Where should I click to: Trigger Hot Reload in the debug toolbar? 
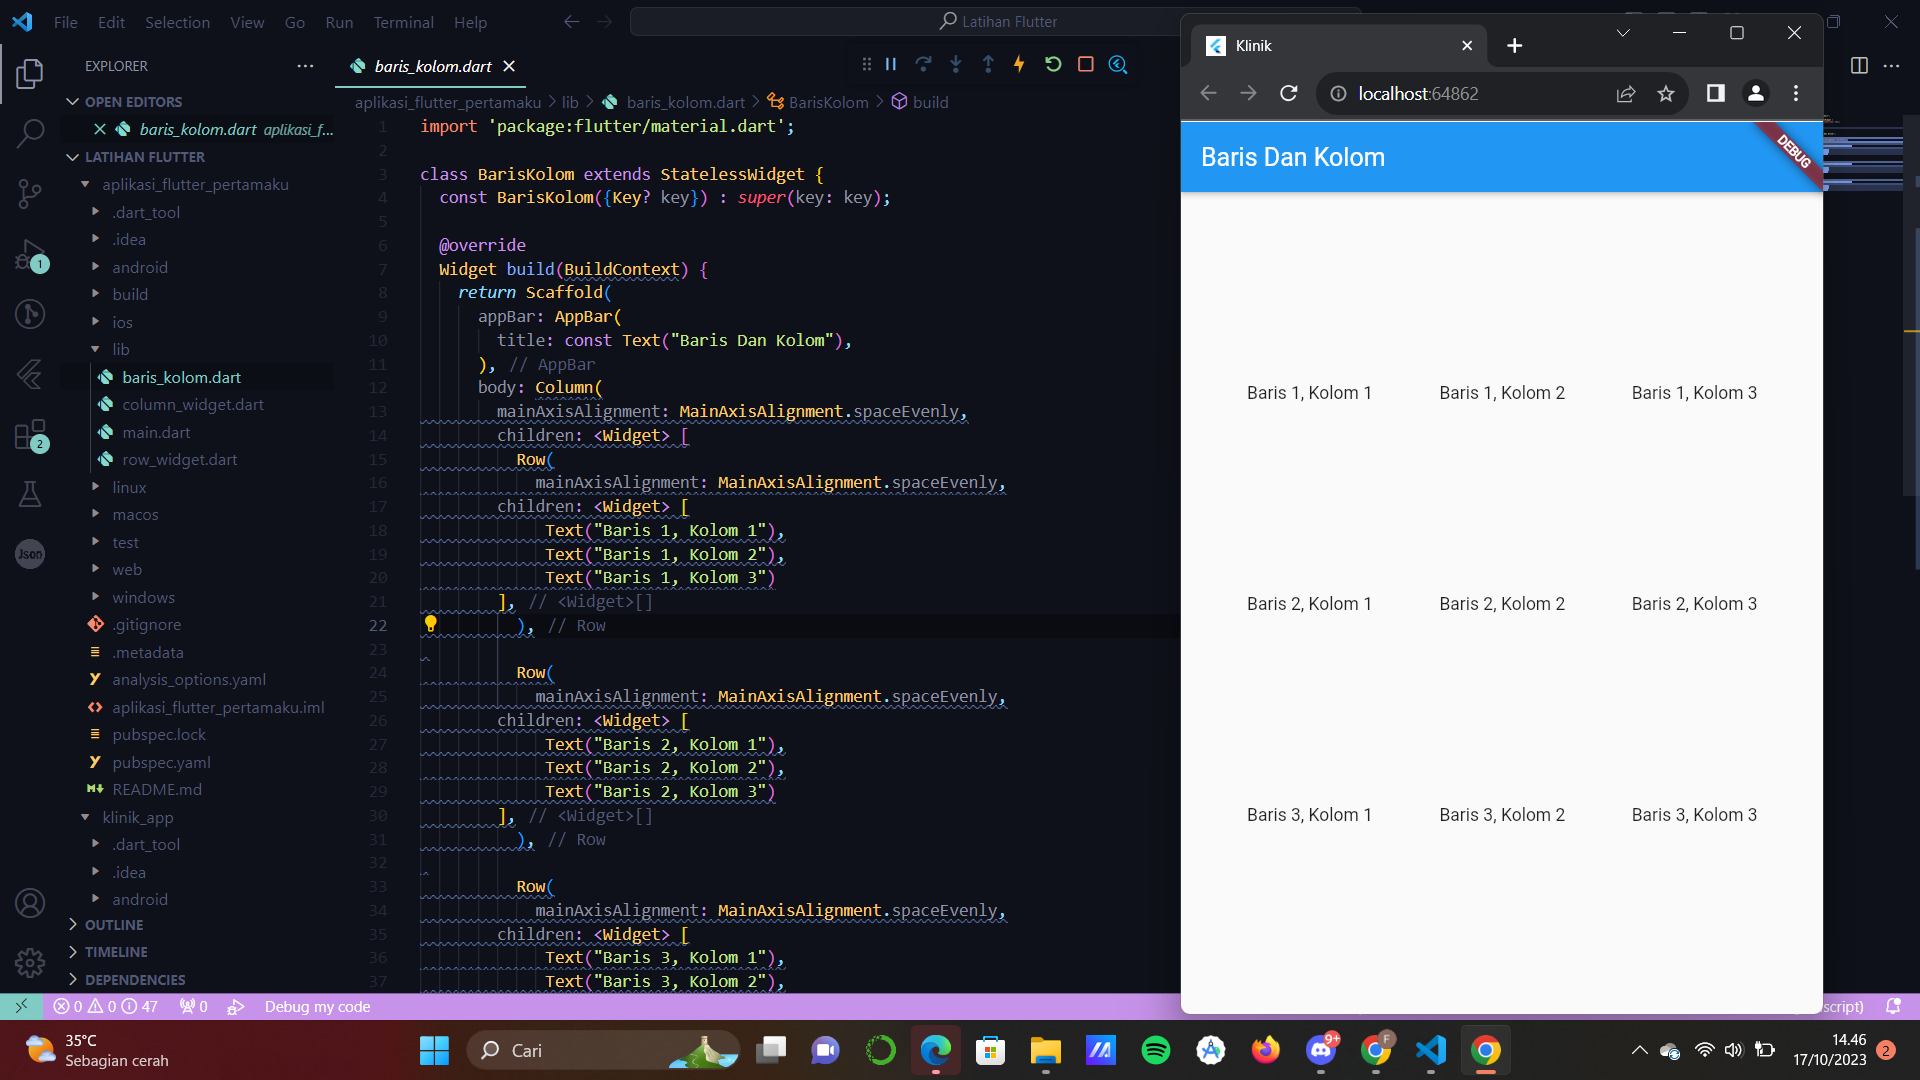[x=1019, y=63]
